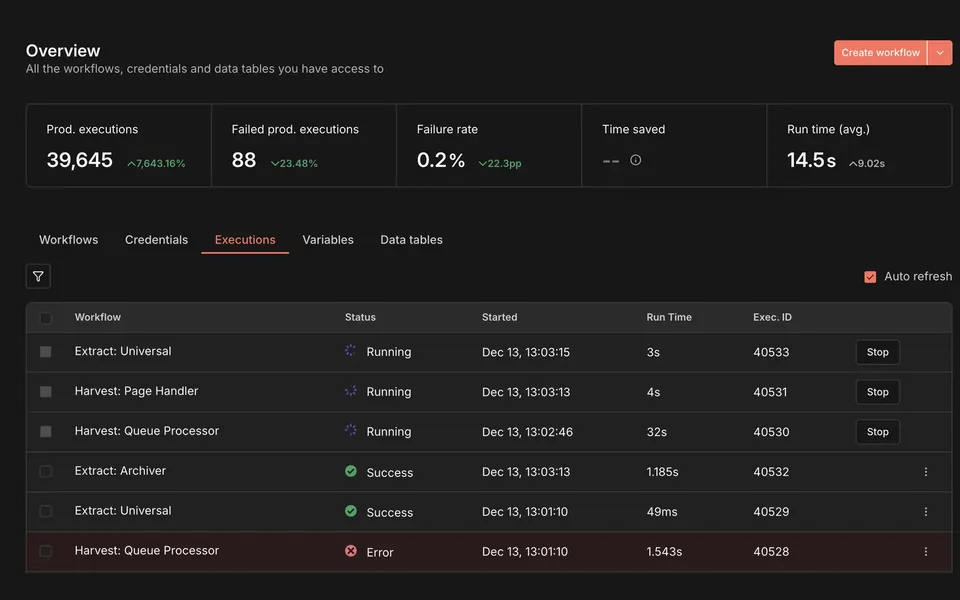Click started time Dec 13, 13:02:46
The width and height of the screenshot is (960, 600).
click(527, 432)
